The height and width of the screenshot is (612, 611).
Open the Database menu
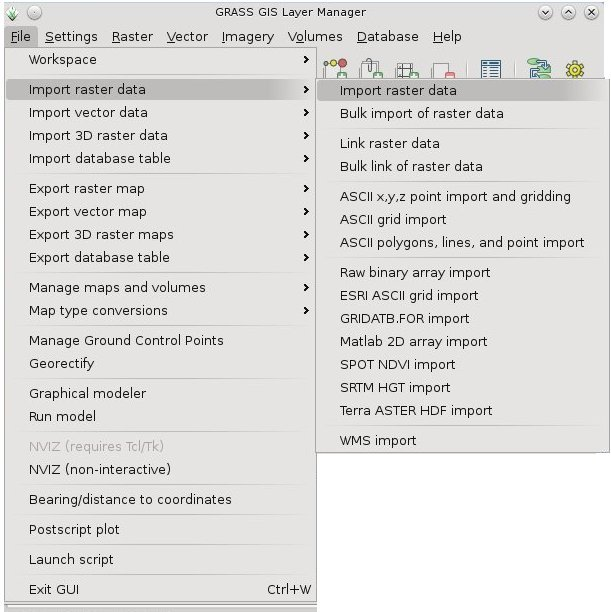(x=387, y=37)
